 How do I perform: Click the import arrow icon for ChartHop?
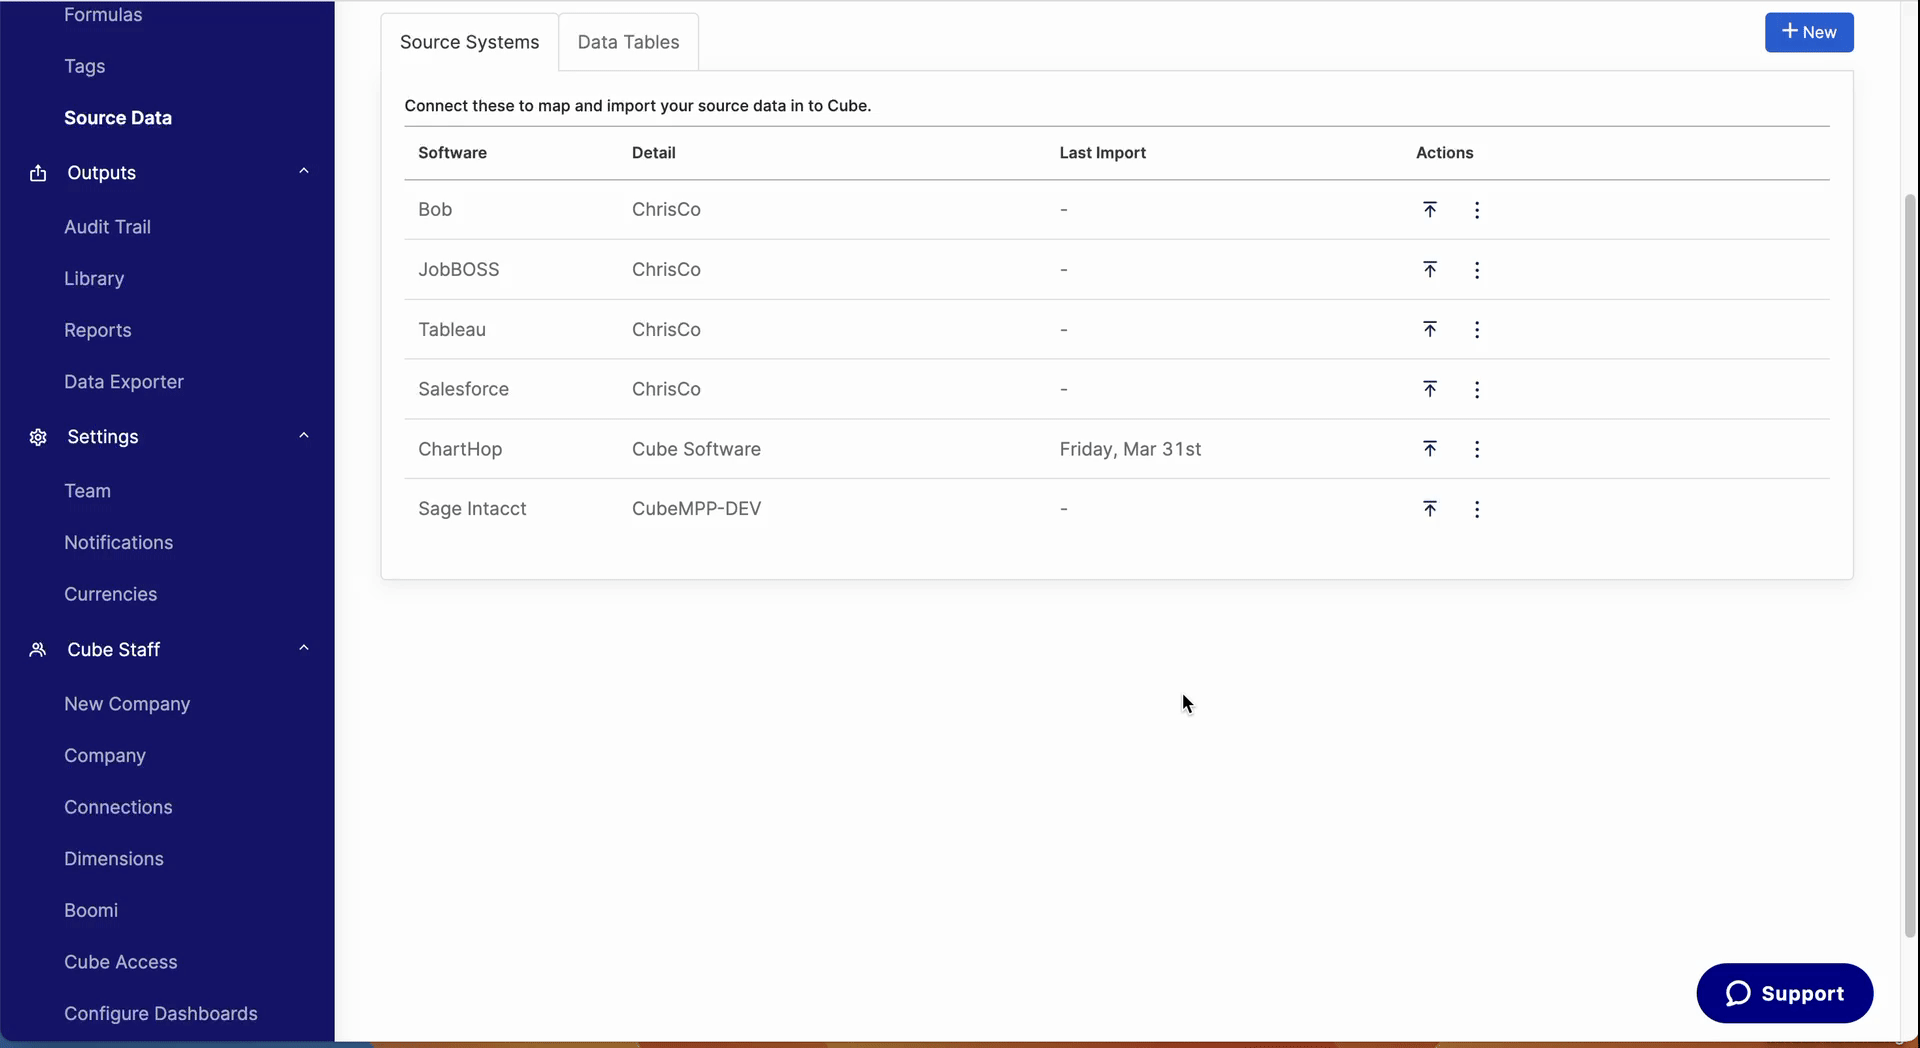(x=1430, y=448)
